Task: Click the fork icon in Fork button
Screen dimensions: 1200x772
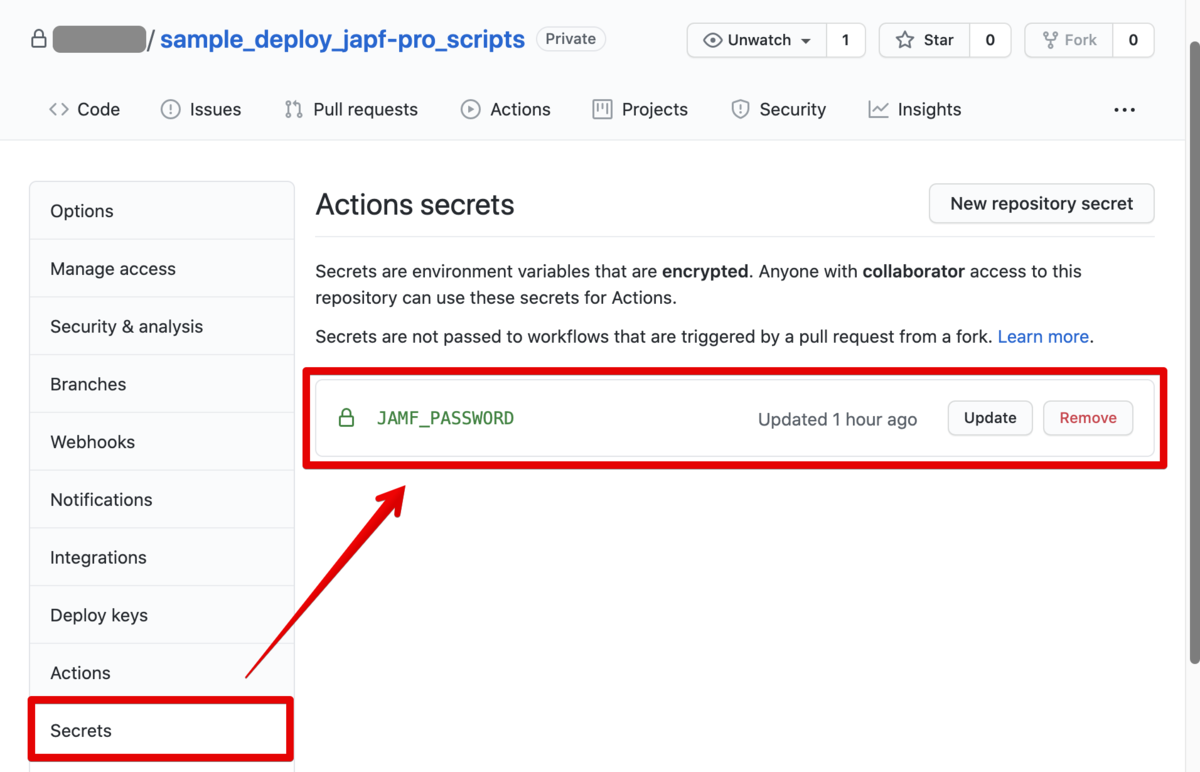Action: [x=1050, y=40]
